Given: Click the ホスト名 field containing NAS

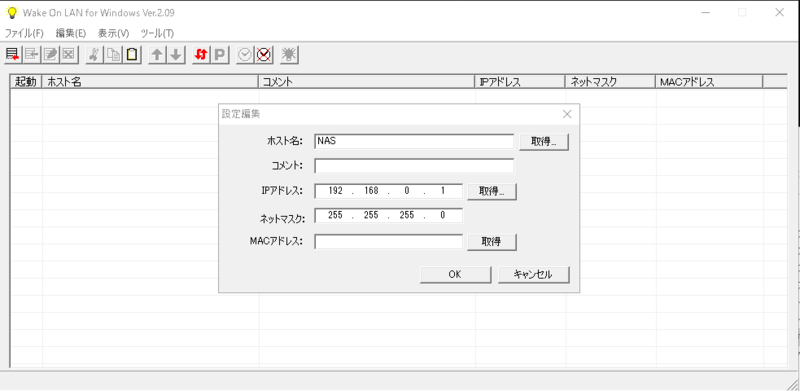Looking at the screenshot, I should (x=414, y=141).
